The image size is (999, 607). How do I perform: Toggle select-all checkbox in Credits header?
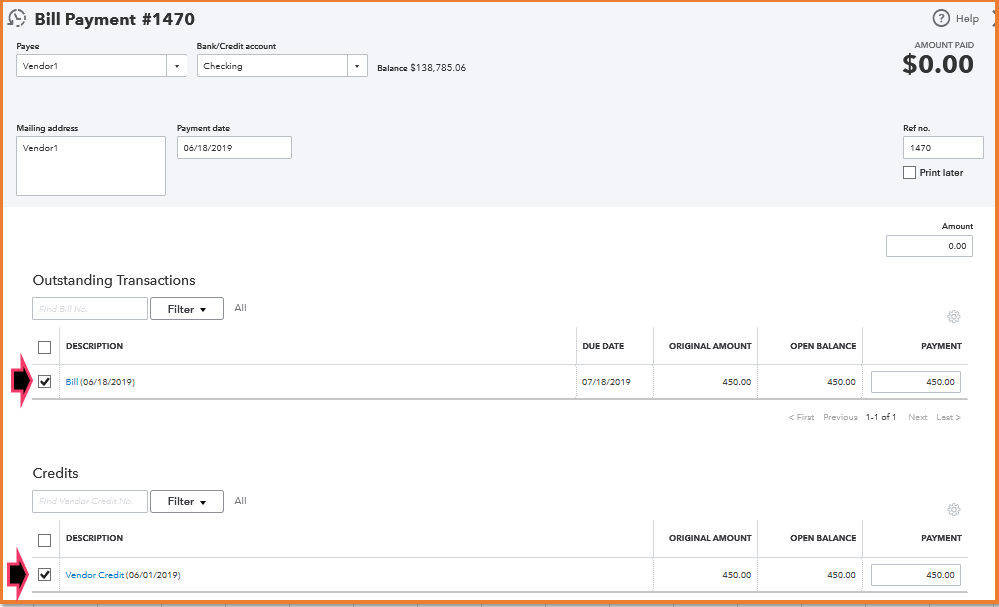pyautogui.click(x=45, y=540)
